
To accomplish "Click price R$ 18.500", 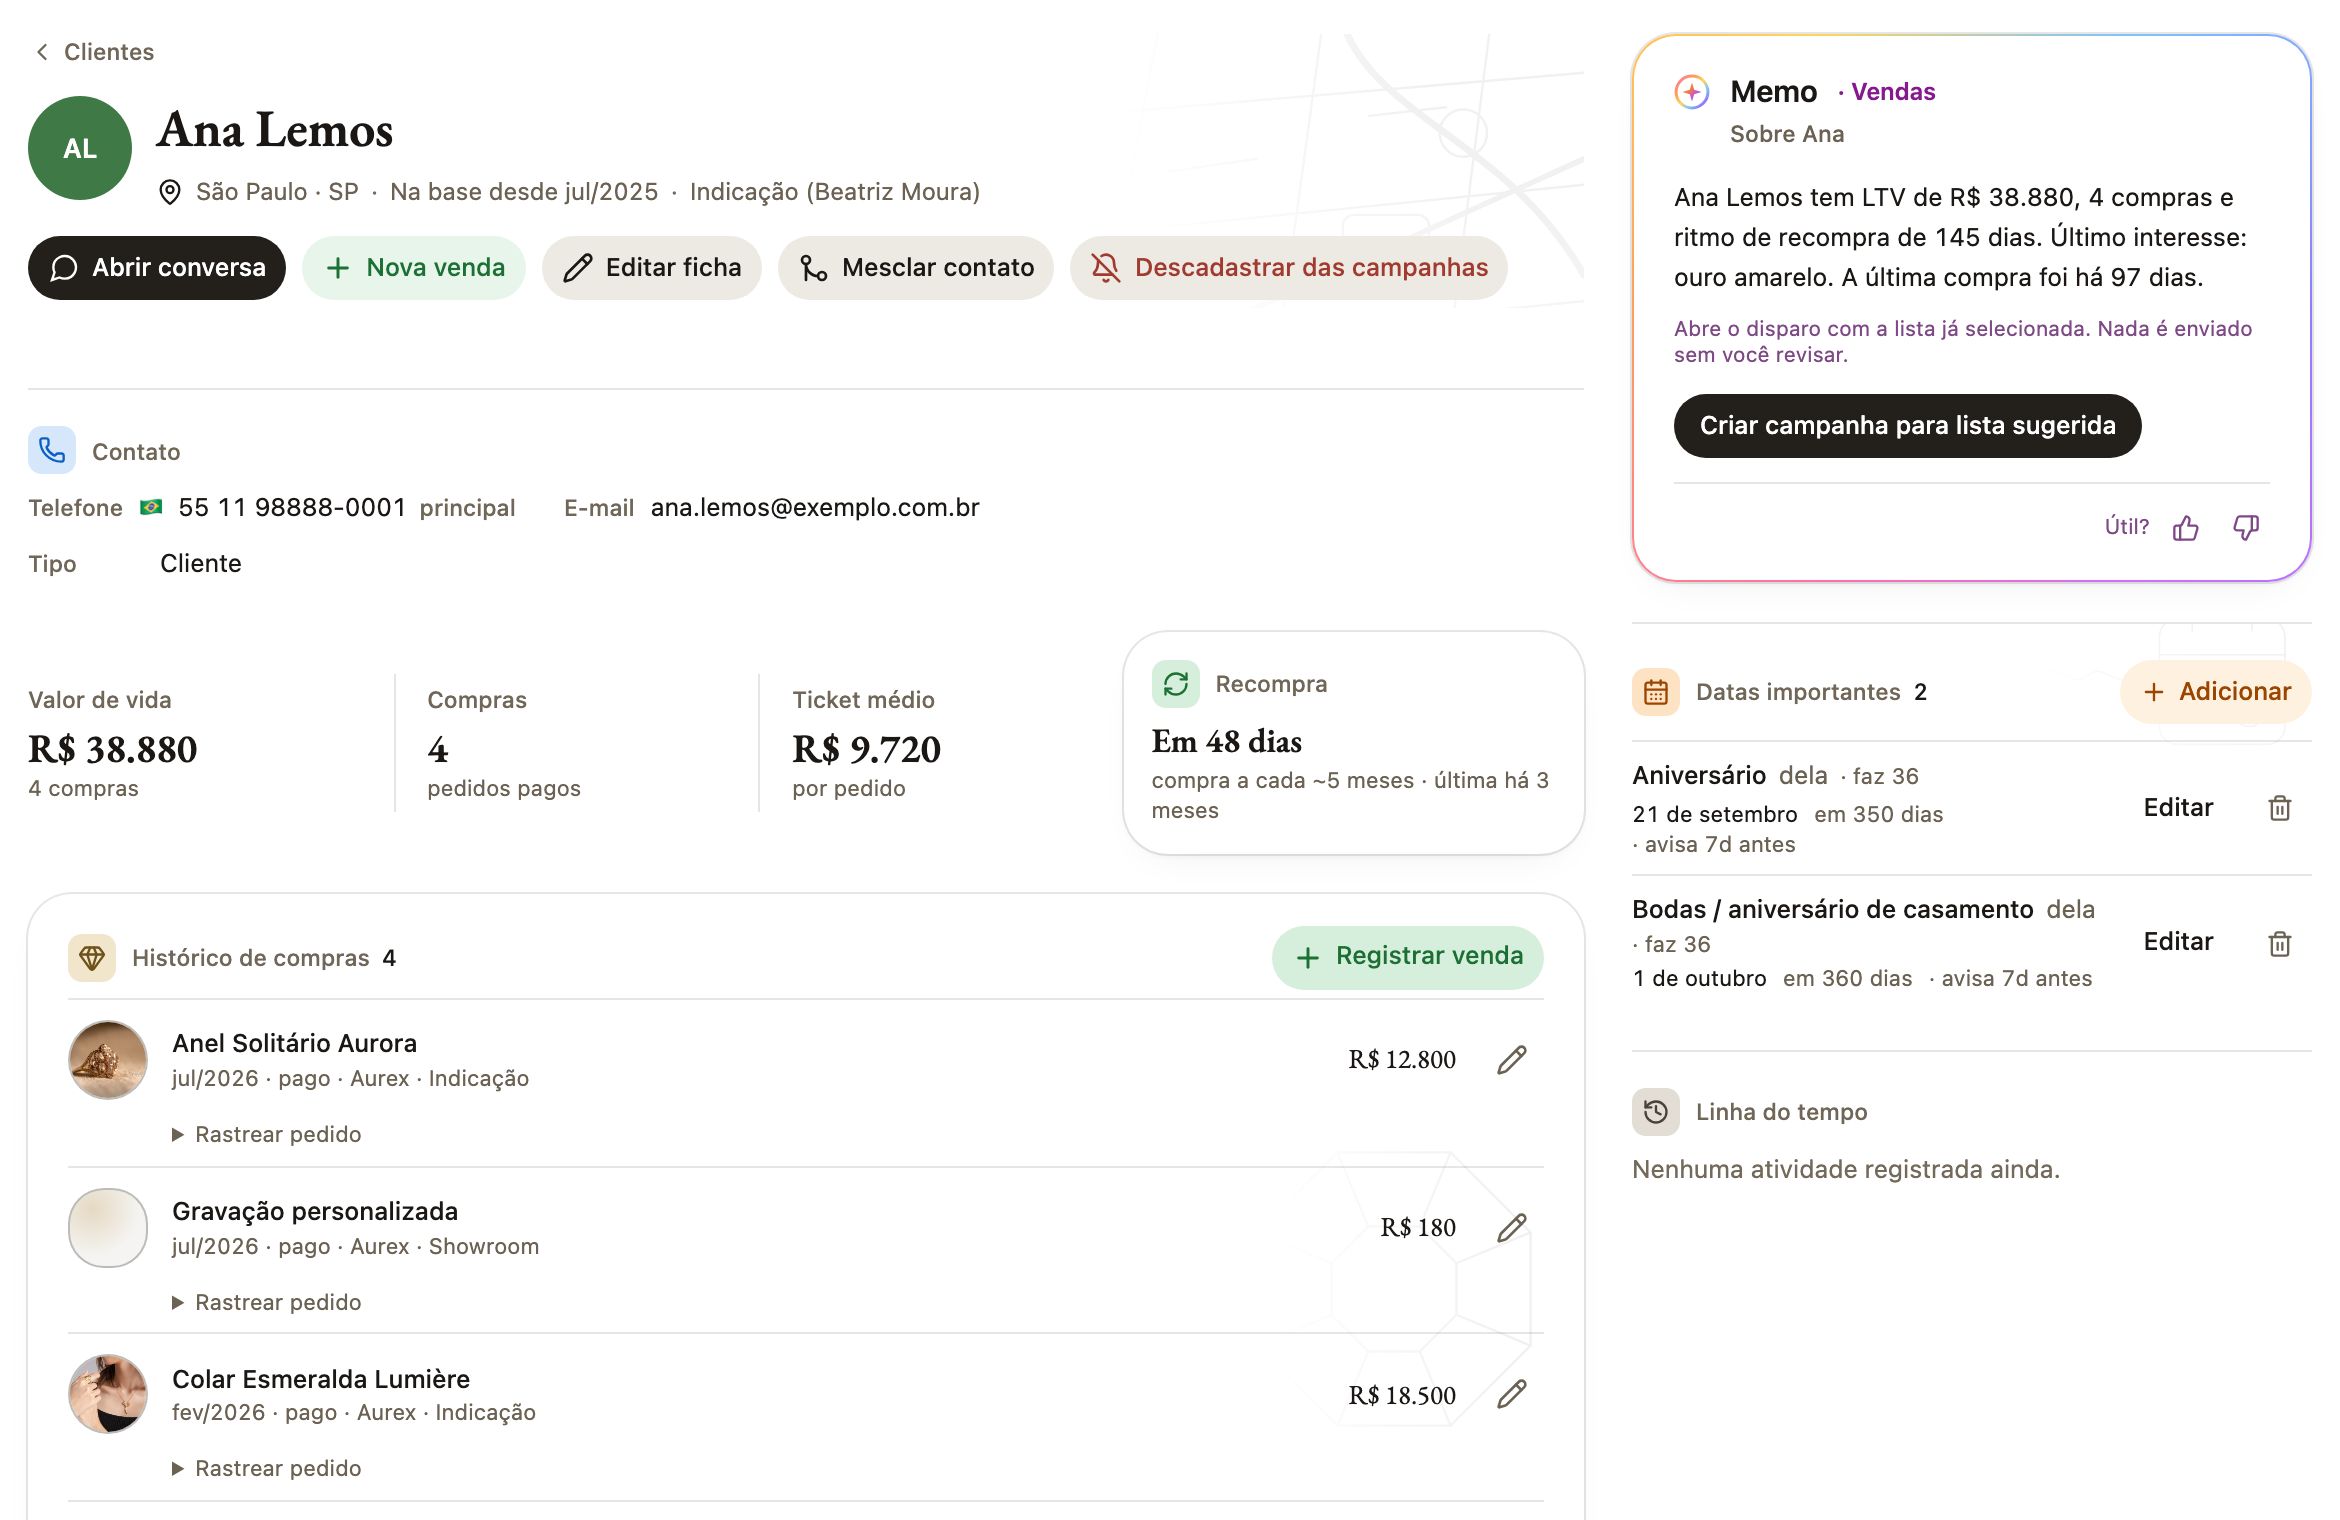I will (1402, 1395).
